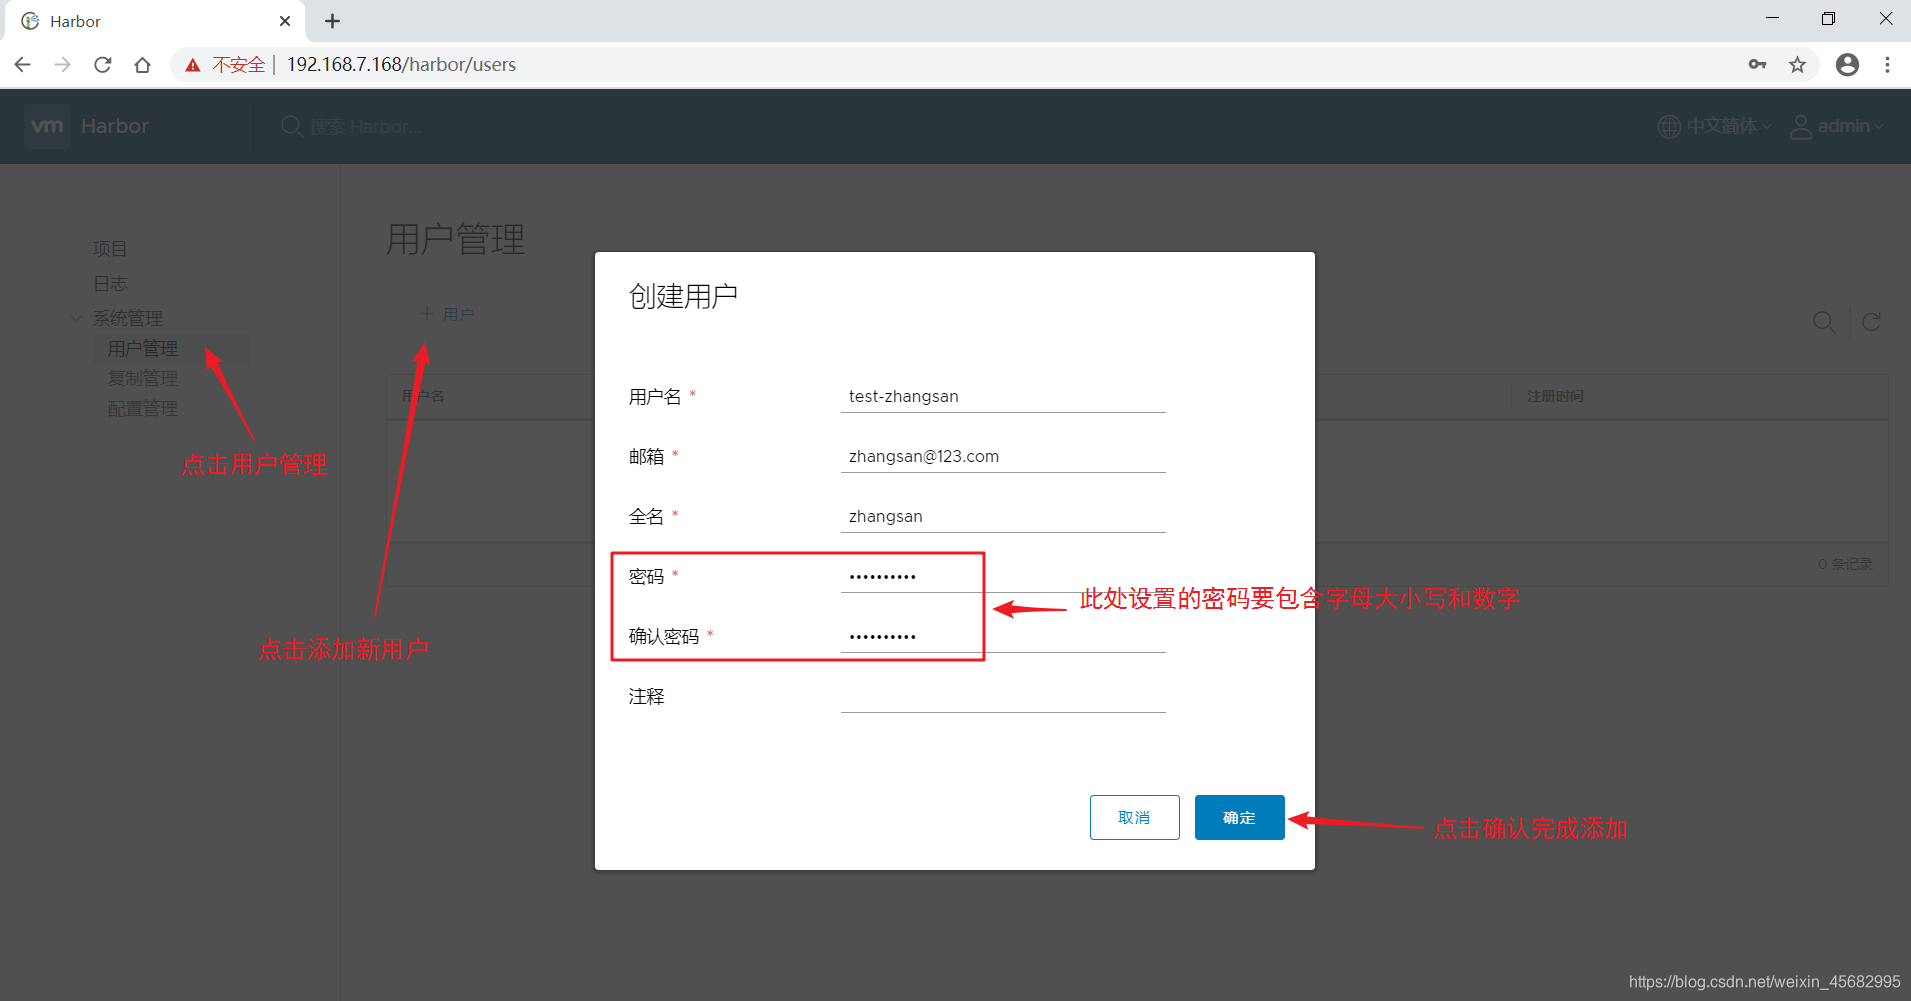
Task: Click the 注释 input field
Action: pyautogui.click(x=1003, y=697)
